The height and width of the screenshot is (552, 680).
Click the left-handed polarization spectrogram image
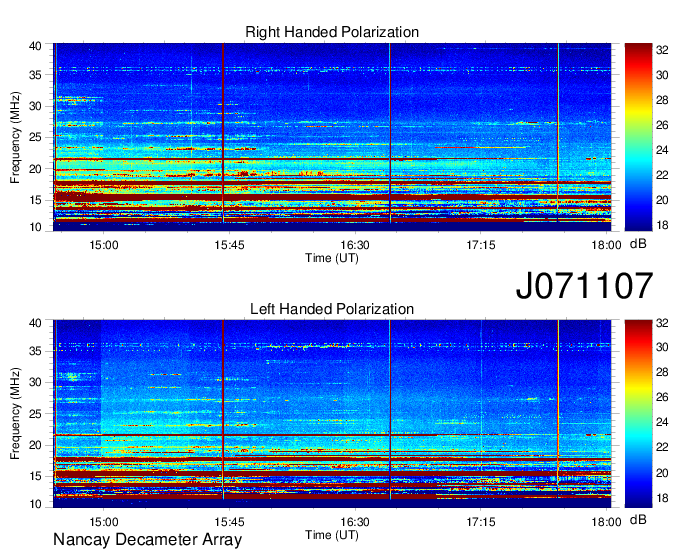tap(332, 414)
